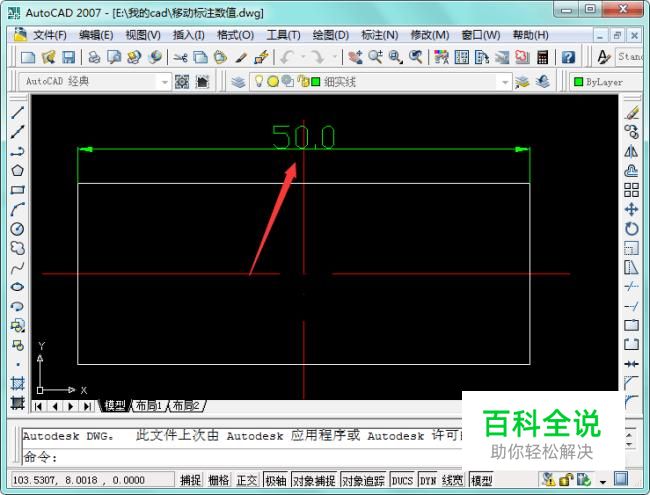Click the green layer color swatch
Image resolution: width=650 pixels, height=495 pixels.
point(315,82)
